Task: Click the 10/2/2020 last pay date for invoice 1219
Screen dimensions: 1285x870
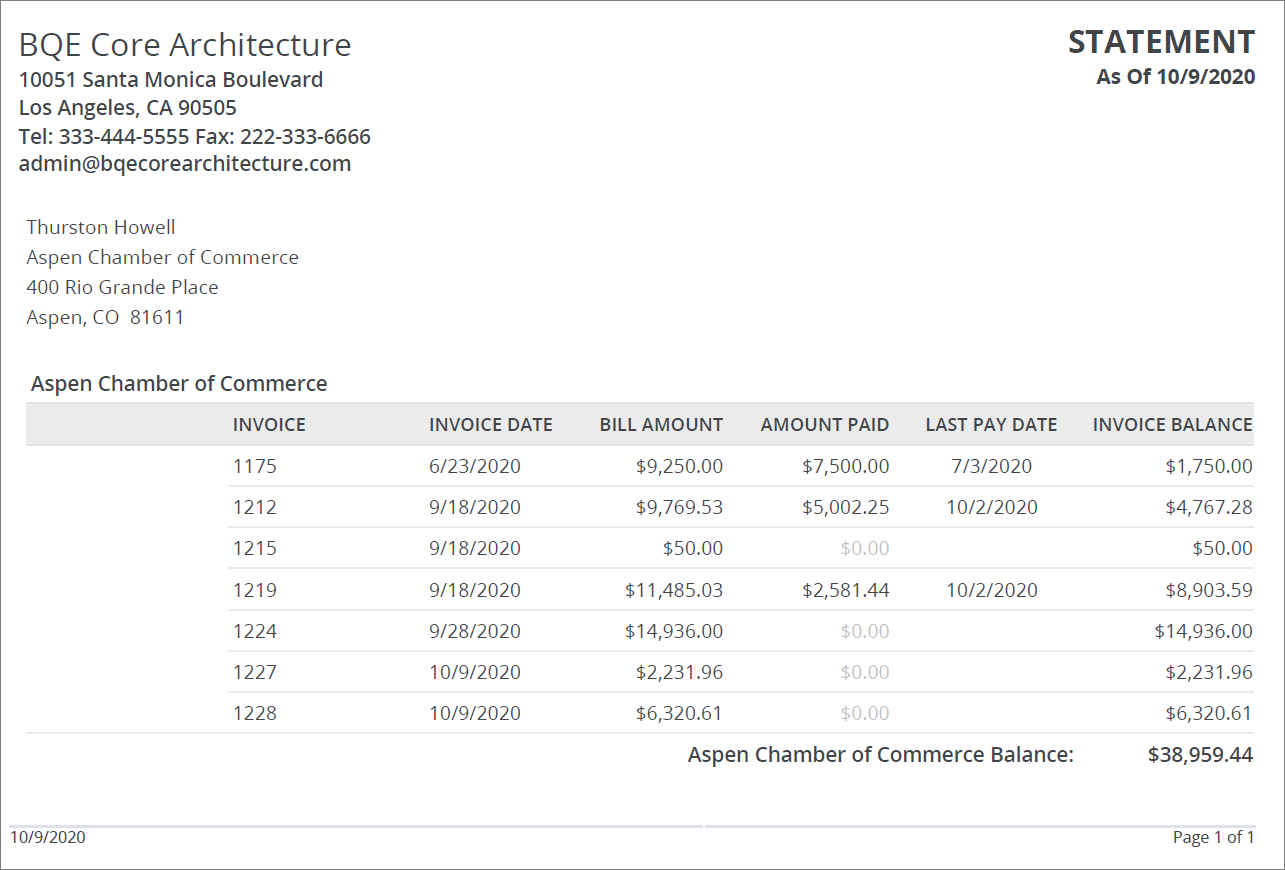Action: [991, 590]
